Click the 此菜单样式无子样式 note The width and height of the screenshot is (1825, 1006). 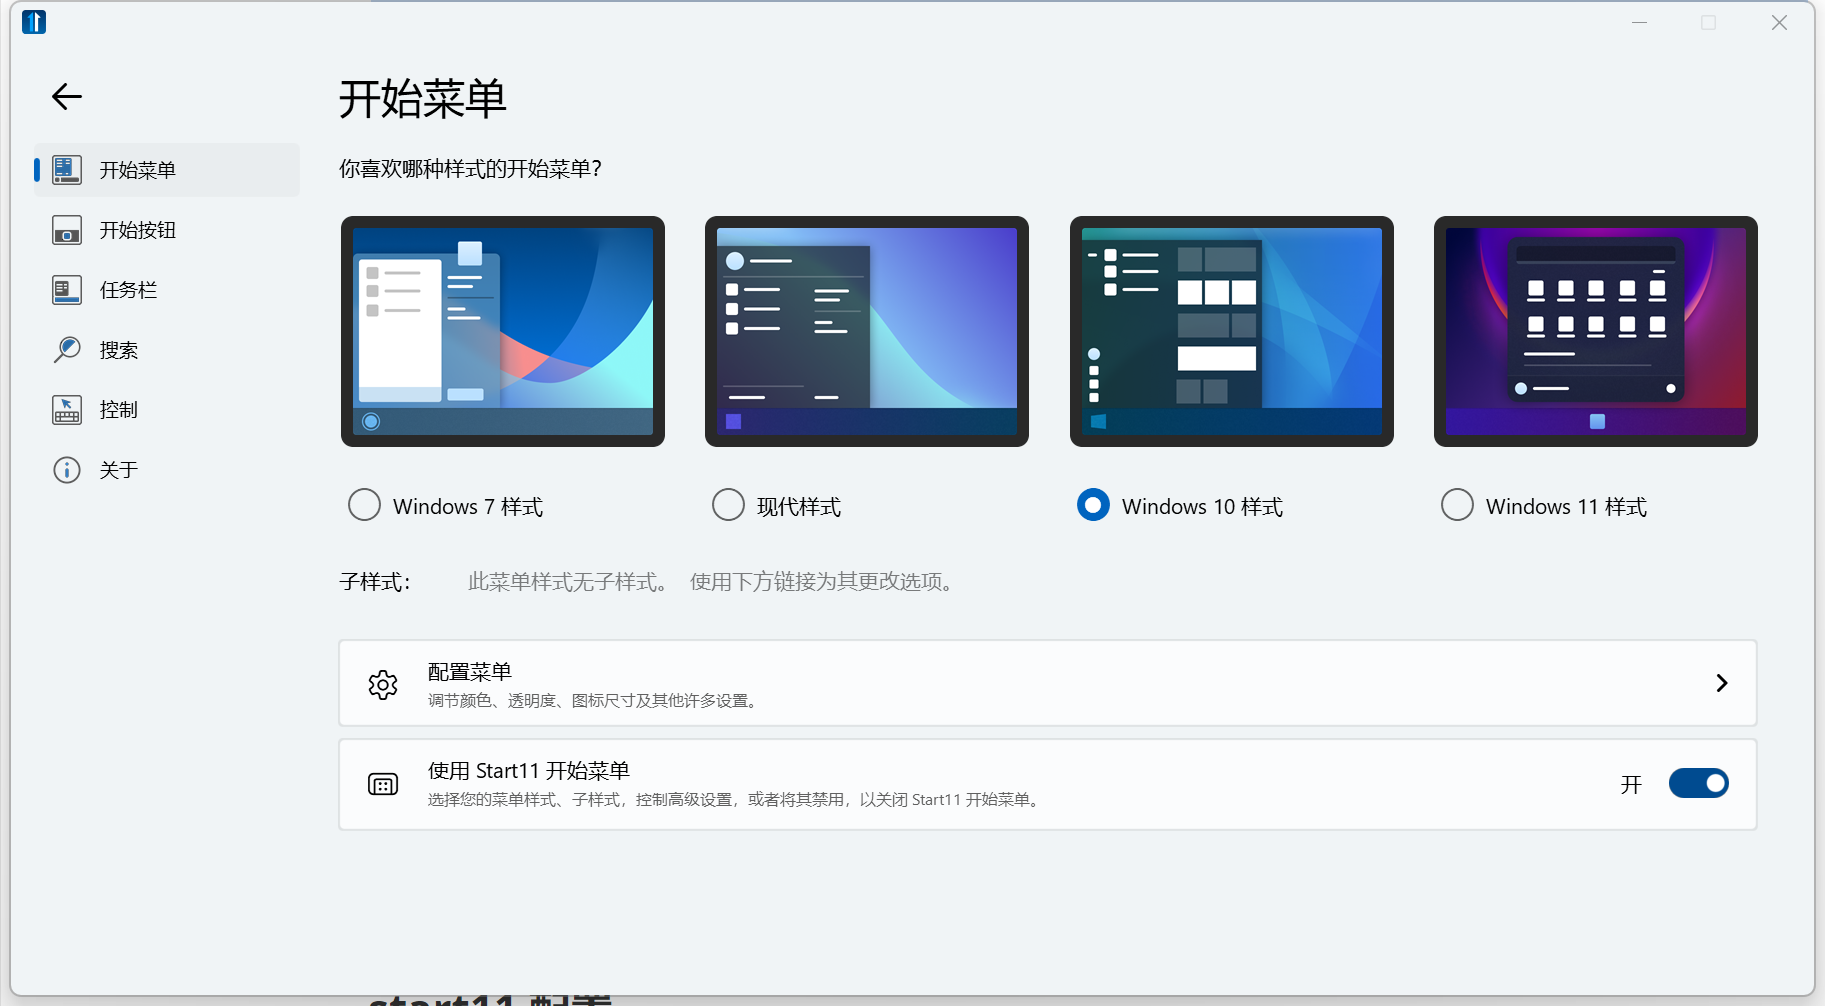[567, 582]
